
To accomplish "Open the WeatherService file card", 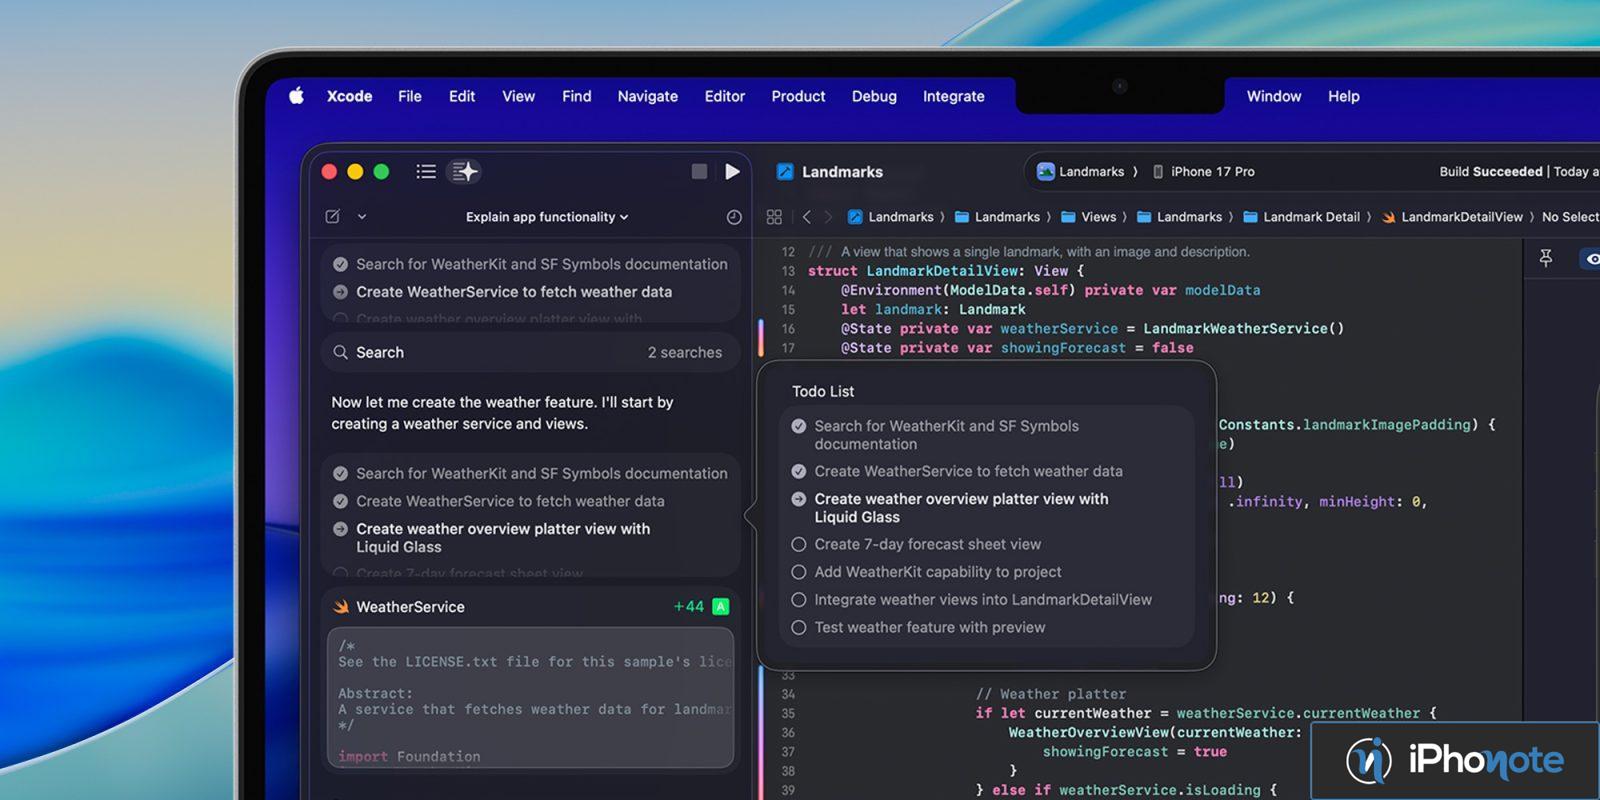I will (x=531, y=606).
